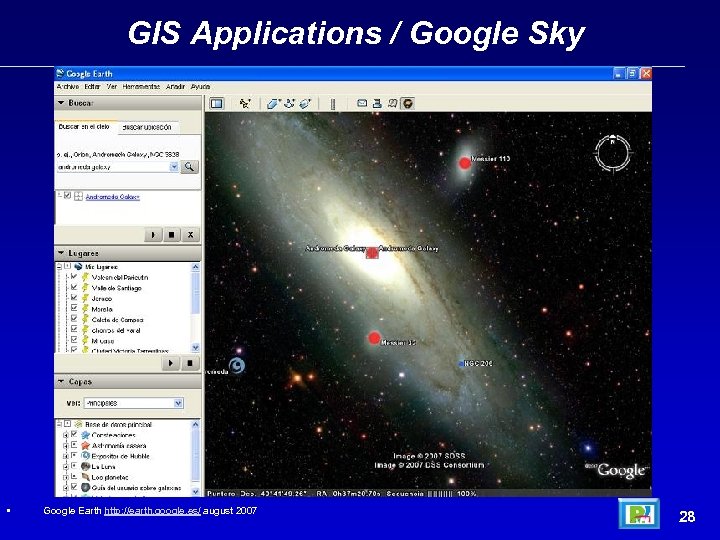
Task: Uncheck the Andromeda Galaxy search result checkbox
Action: [x=68, y=196]
